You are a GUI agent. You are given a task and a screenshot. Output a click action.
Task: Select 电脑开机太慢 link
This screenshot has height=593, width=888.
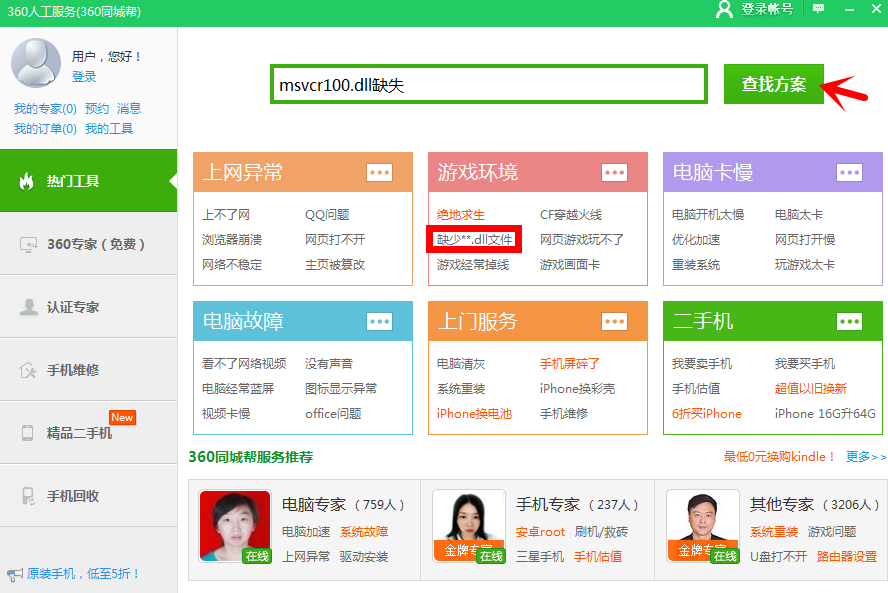click(x=708, y=215)
